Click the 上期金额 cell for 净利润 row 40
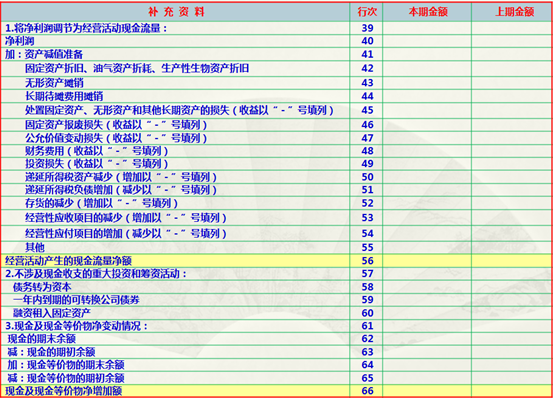 512,41
